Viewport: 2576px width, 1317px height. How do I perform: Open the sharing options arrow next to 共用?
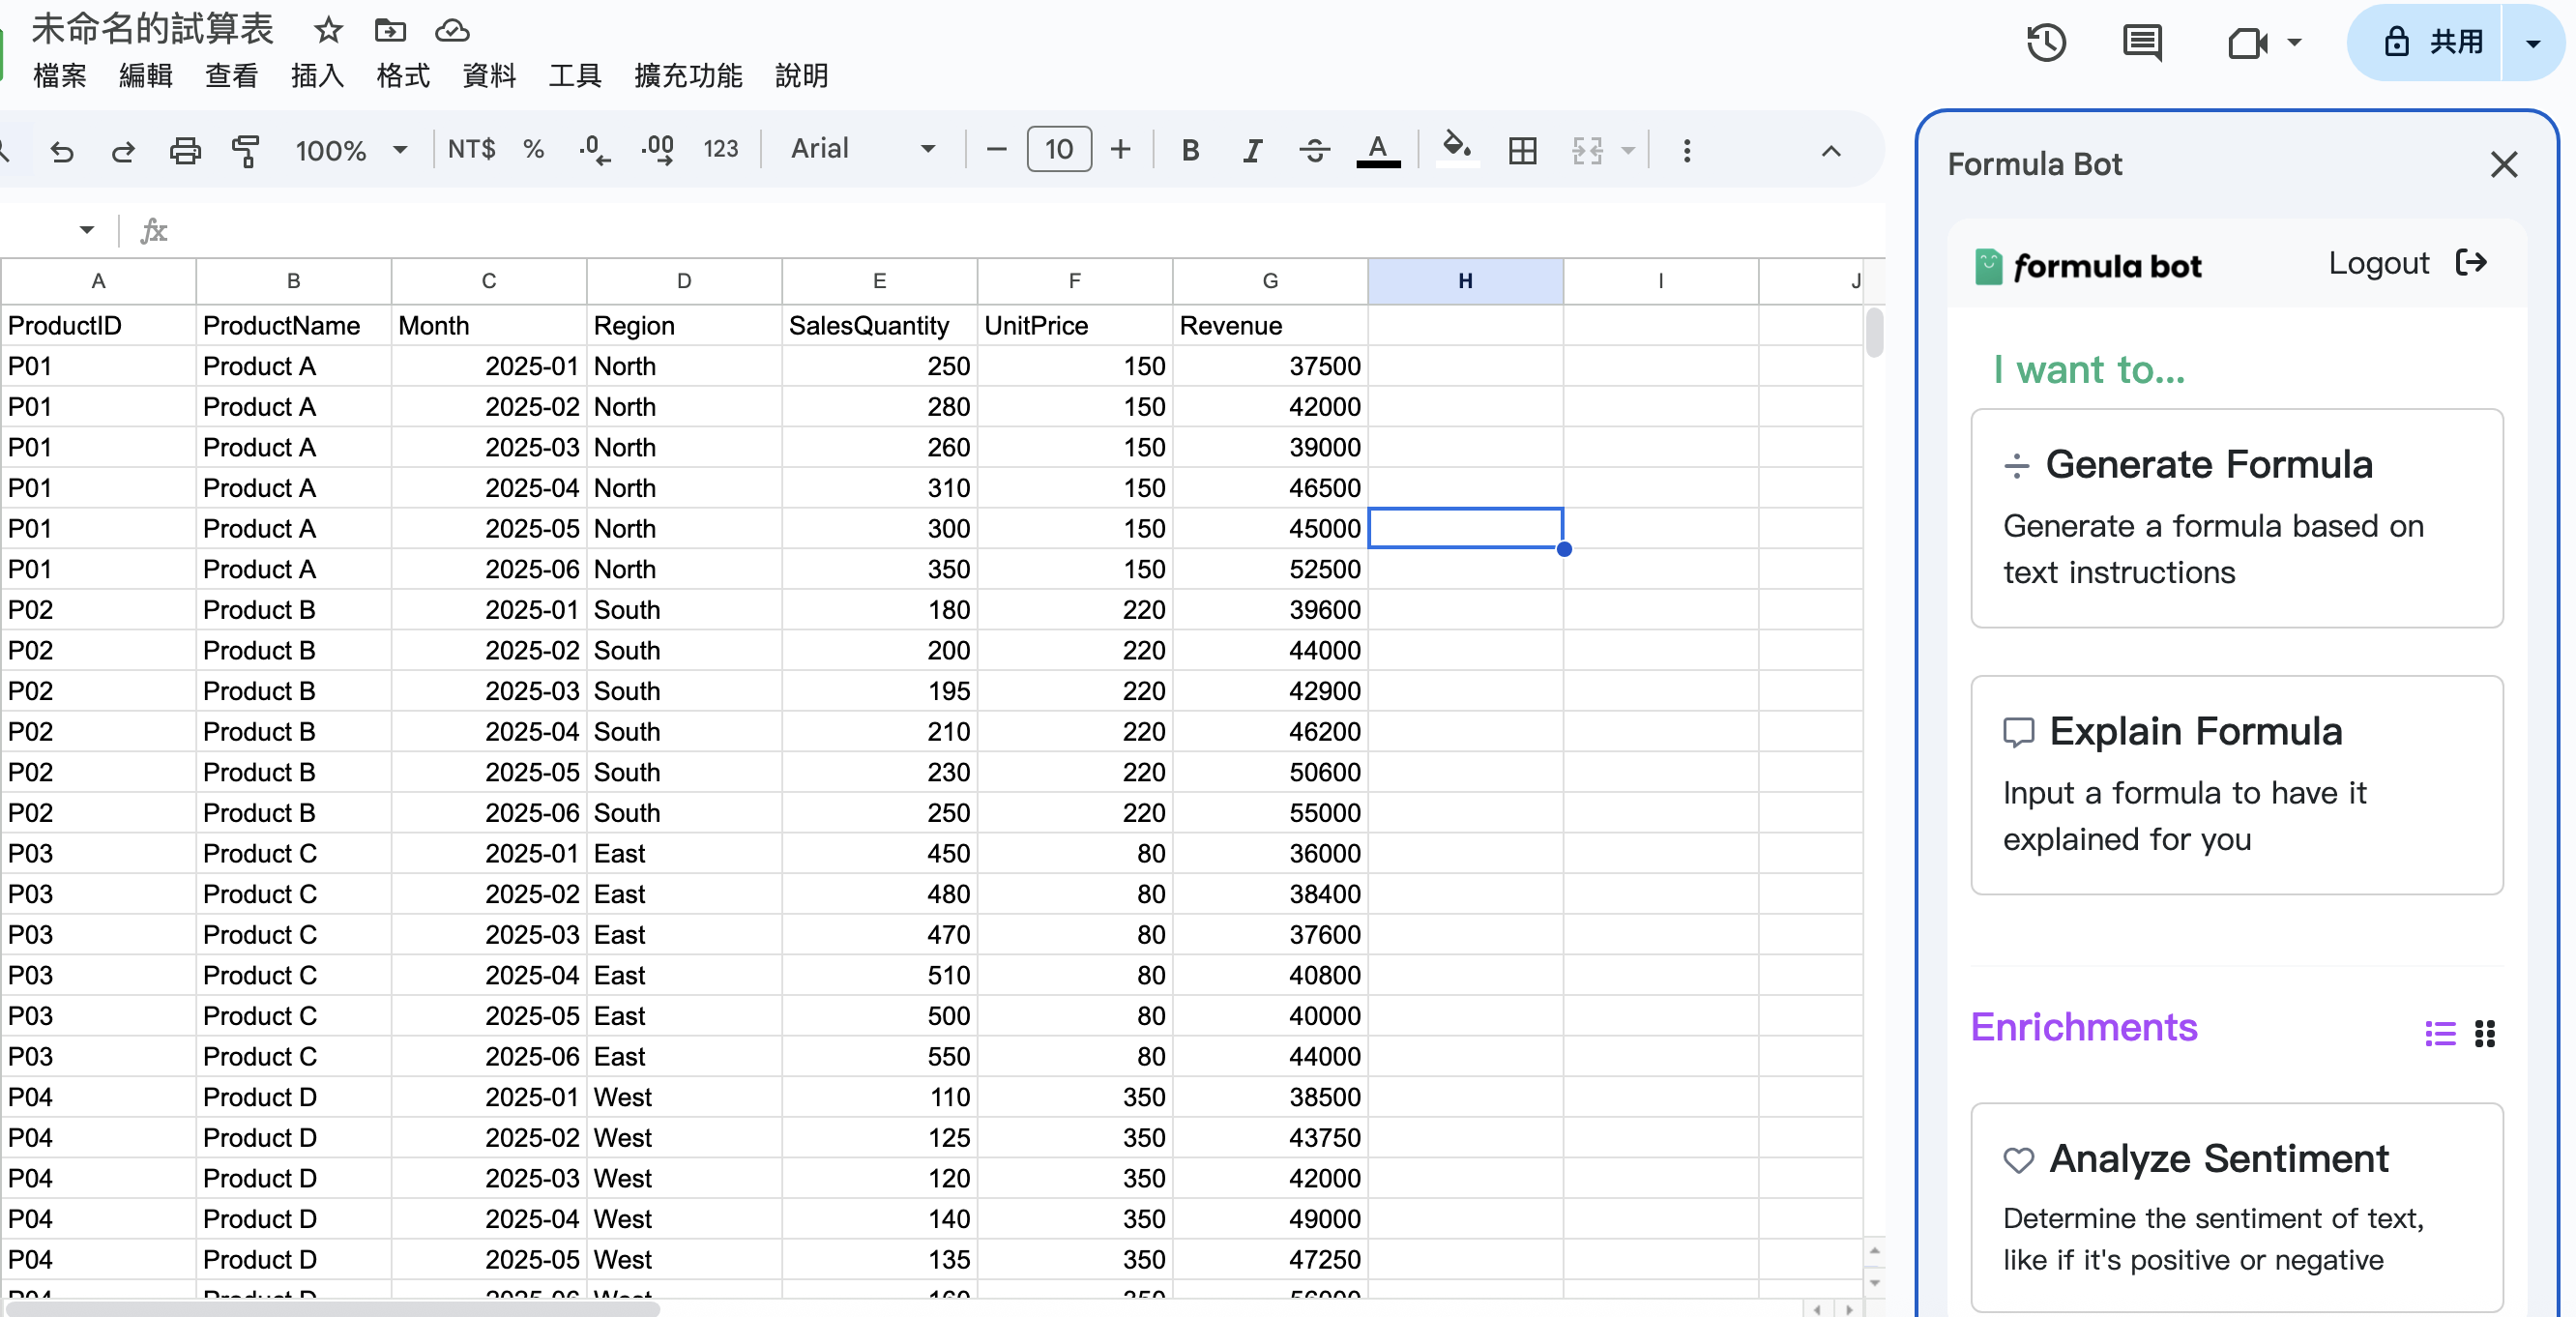point(2533,42)
